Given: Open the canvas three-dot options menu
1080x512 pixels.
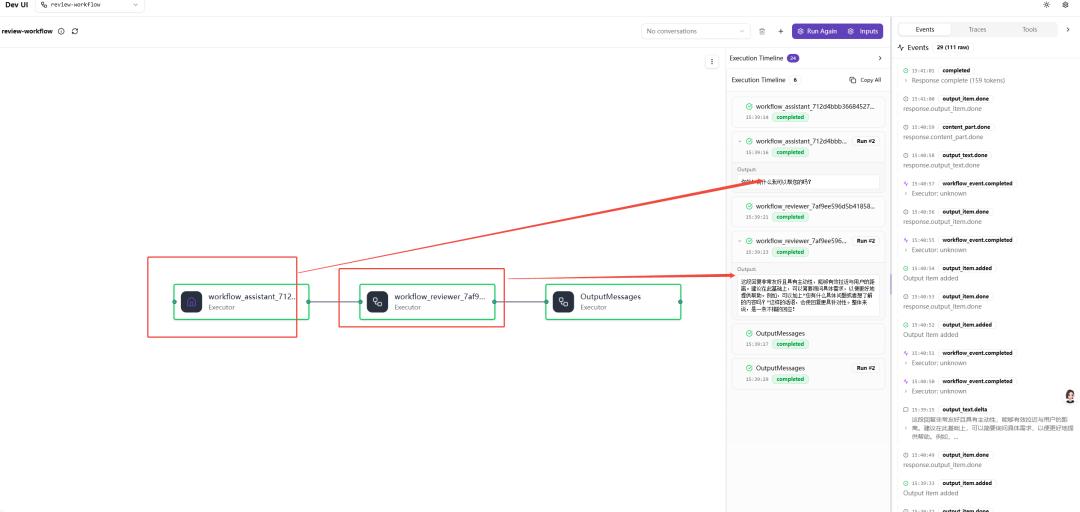Looking at the screenshot, I should pos(712,61).
